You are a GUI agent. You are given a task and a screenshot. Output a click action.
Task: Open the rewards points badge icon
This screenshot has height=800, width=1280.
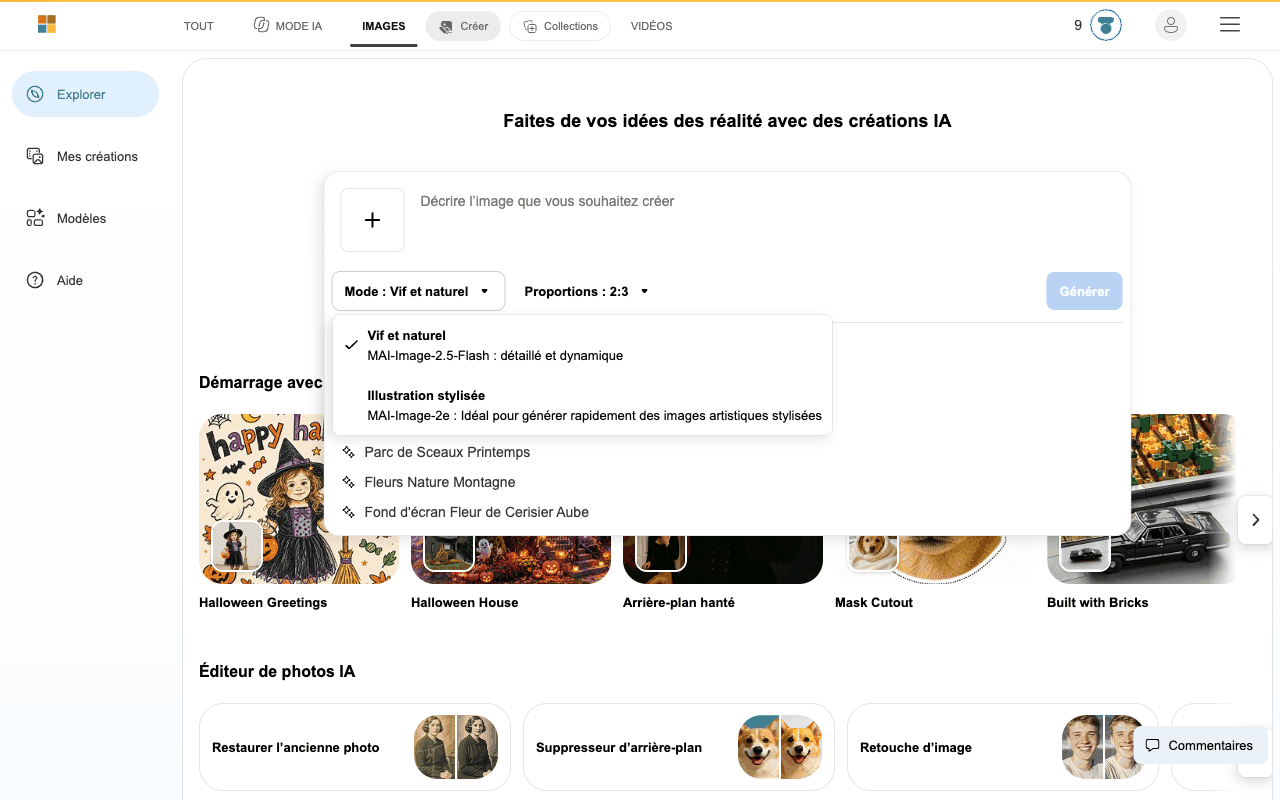1105,25
